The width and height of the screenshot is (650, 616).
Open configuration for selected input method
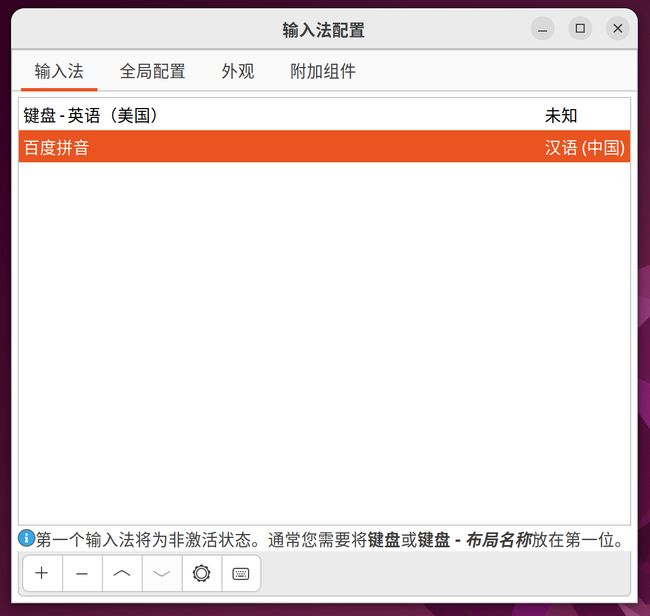click(x=201, y=573)
